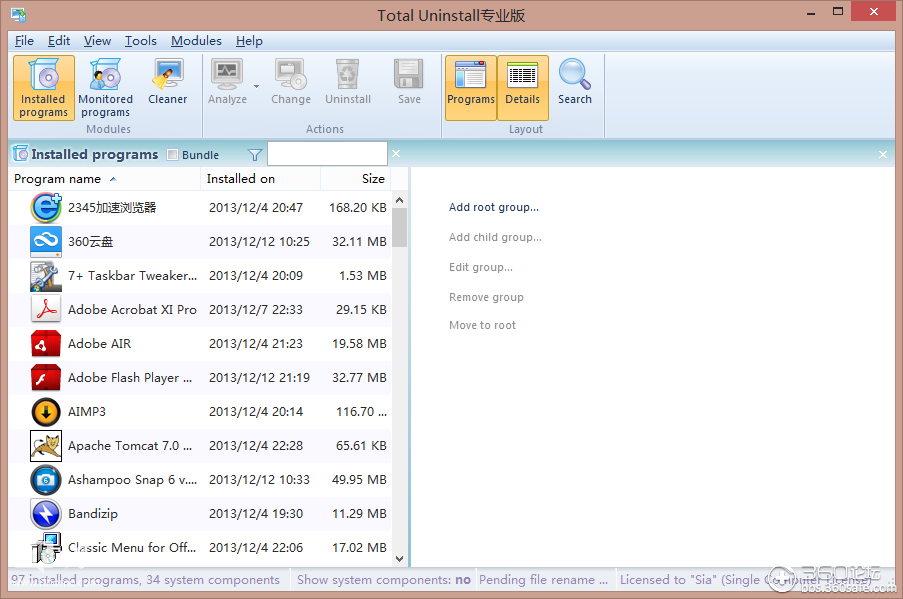Toggle Show system components status entry
Viewport: 903px width, 599px height.
[384, 580]
